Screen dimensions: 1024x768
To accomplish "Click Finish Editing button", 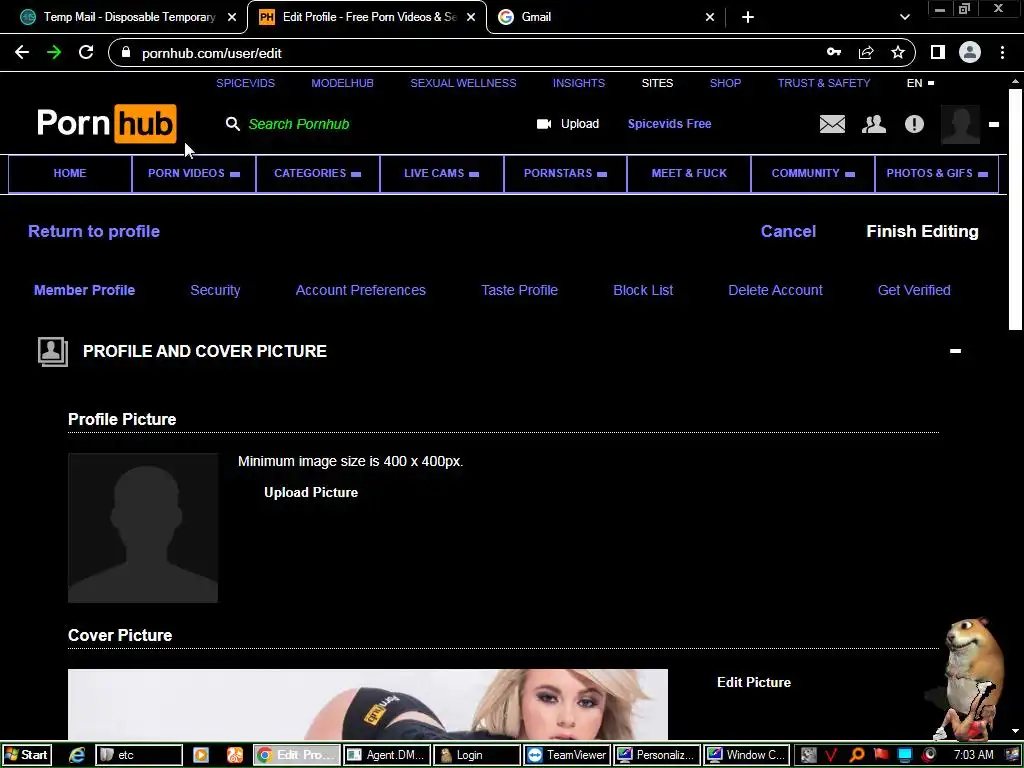I will point(922,231).
